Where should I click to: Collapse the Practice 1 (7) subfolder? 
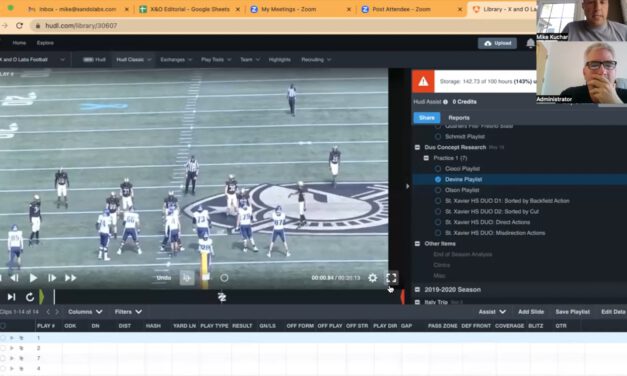click(x=426, y=158)
